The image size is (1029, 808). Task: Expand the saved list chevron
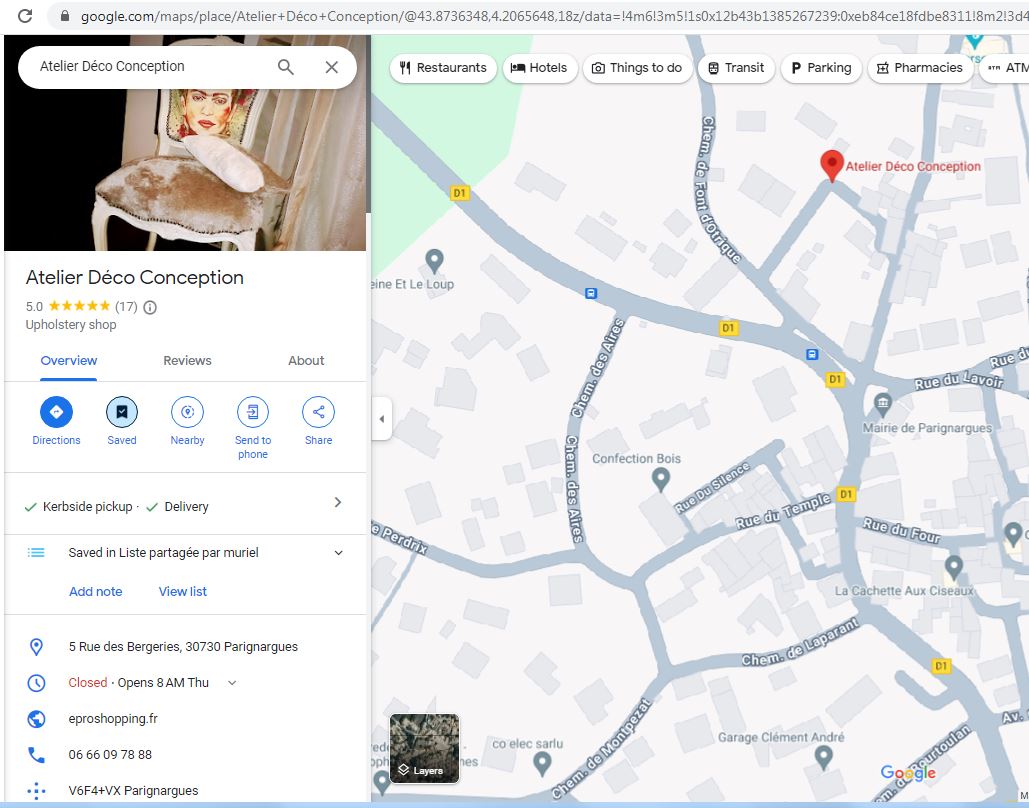(338, 553)
